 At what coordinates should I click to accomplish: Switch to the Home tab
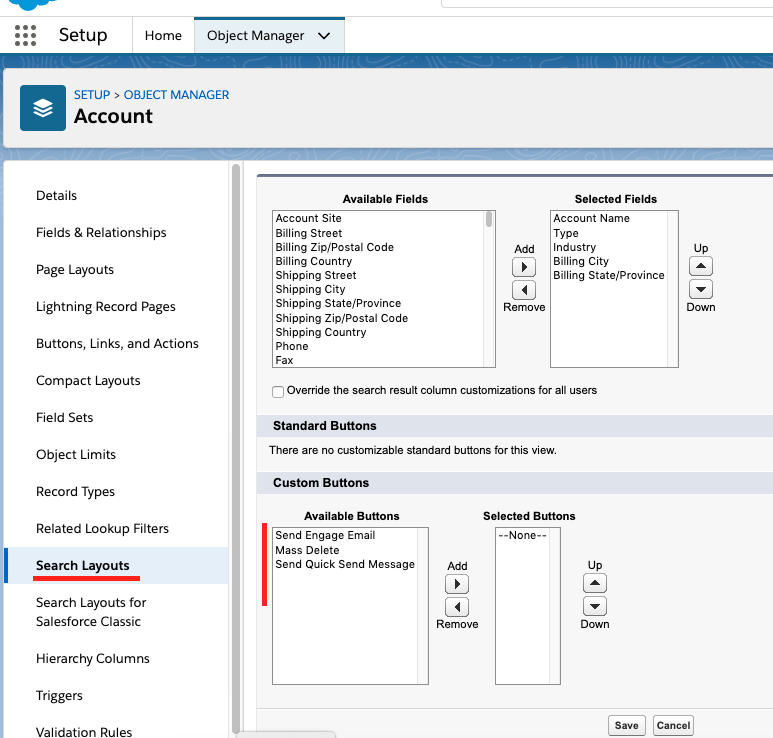pos(163,35)
